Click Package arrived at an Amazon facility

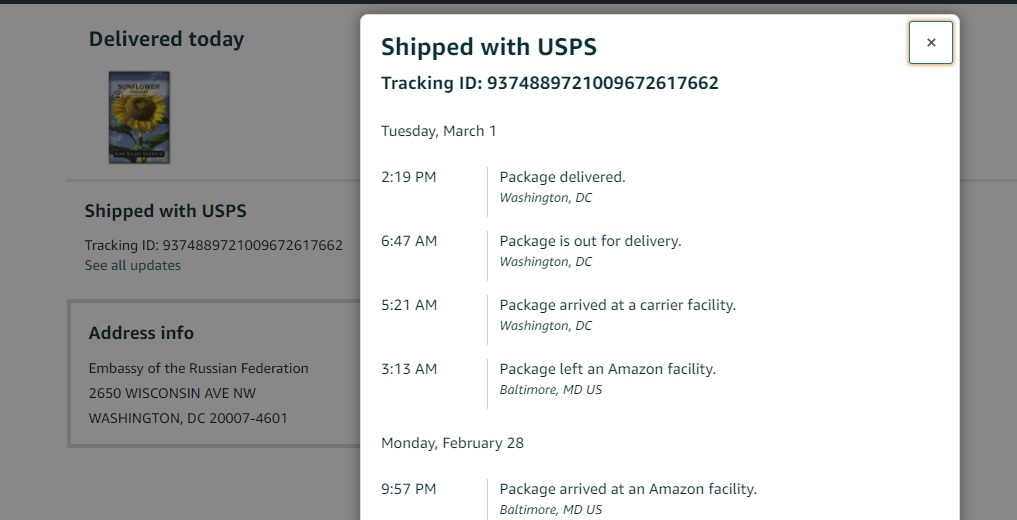(628, 489)
